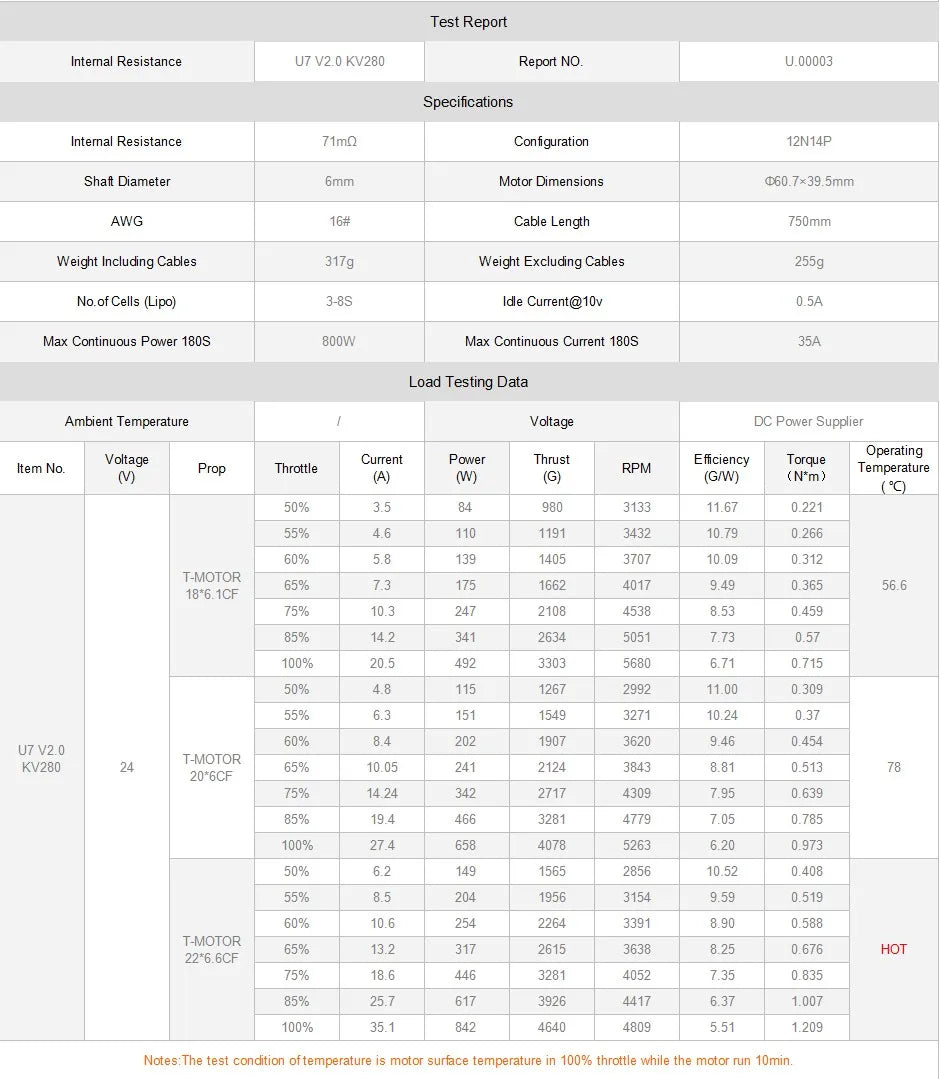940x1079 pixels.
Task: Click the Internal Resistance 71mΩ value
Action: 338,141
